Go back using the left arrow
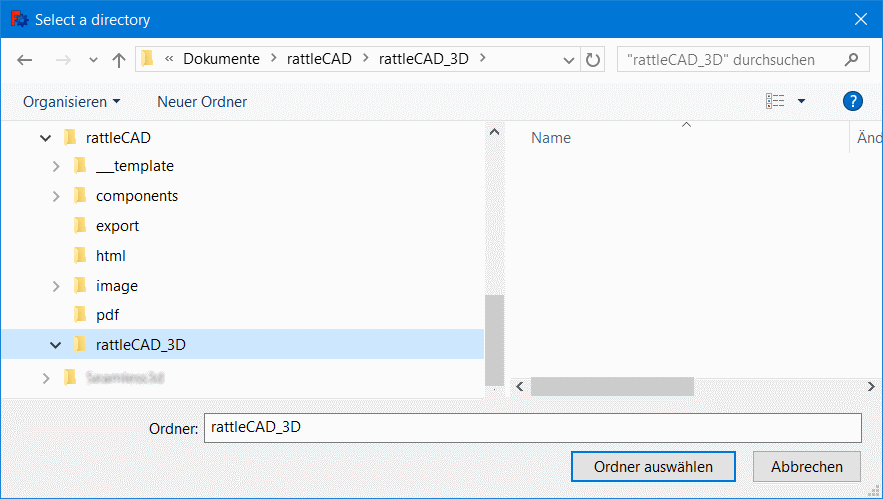 pos(24,60)
